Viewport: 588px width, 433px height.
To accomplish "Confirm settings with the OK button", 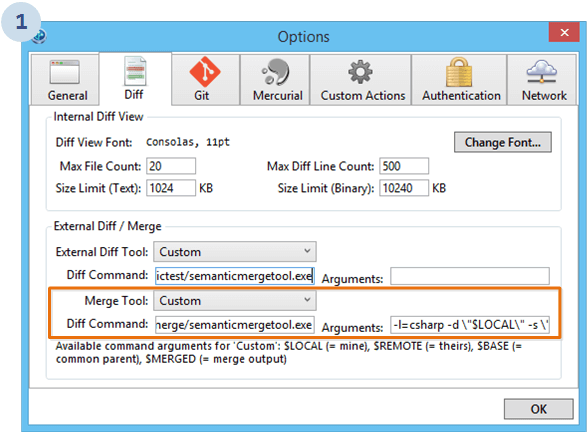I will pyautogui.click(x=538, y=409).
